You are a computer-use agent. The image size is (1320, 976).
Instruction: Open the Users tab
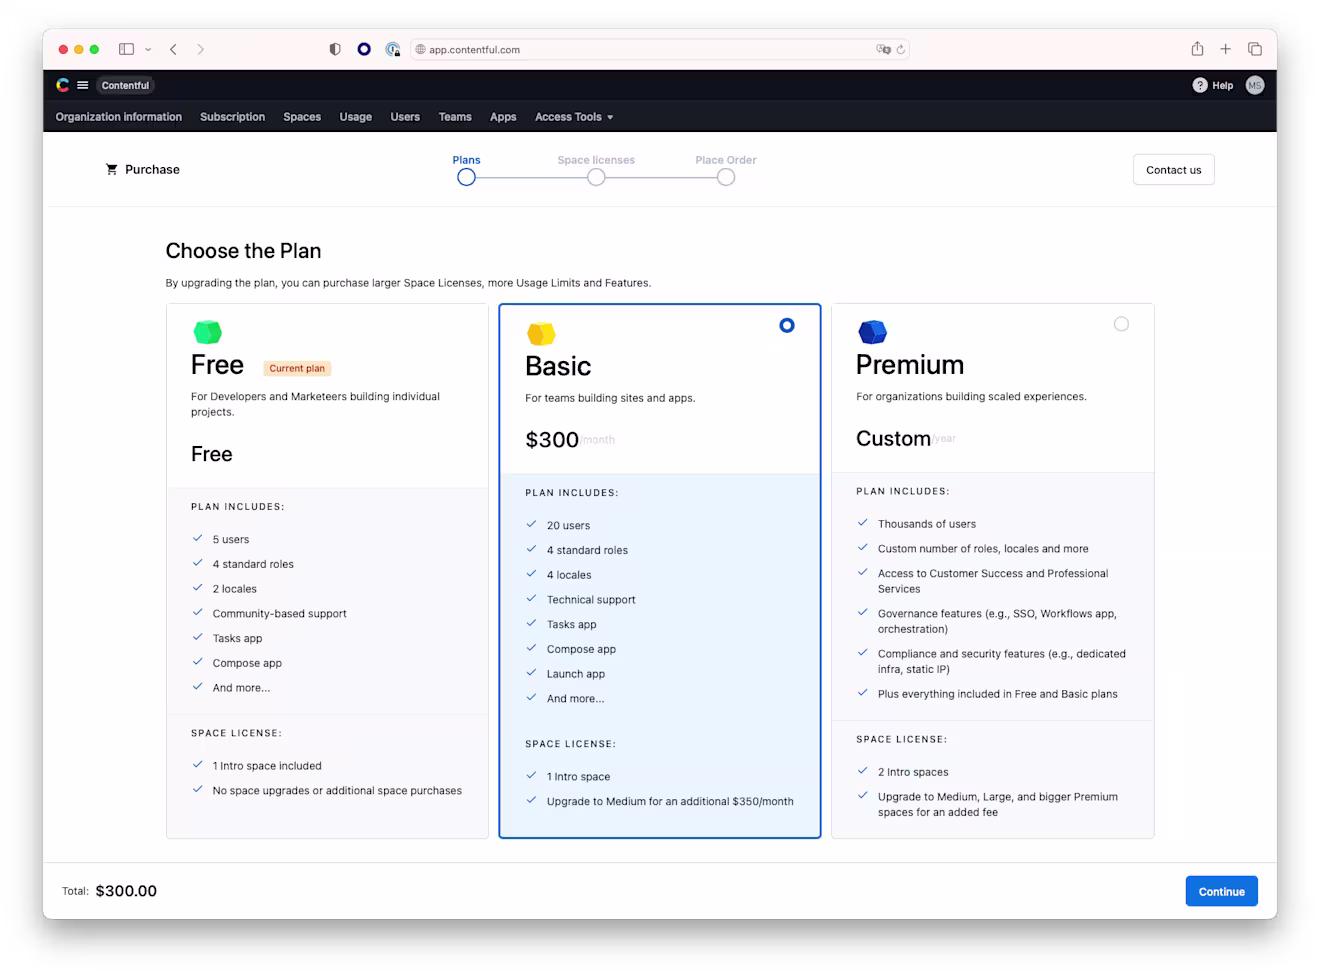pos(405,117)
